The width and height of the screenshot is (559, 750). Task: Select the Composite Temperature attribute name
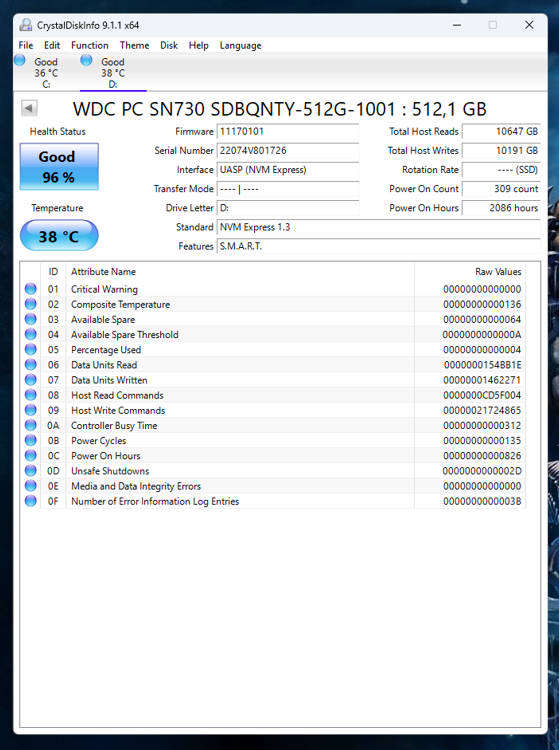point(121,305)
